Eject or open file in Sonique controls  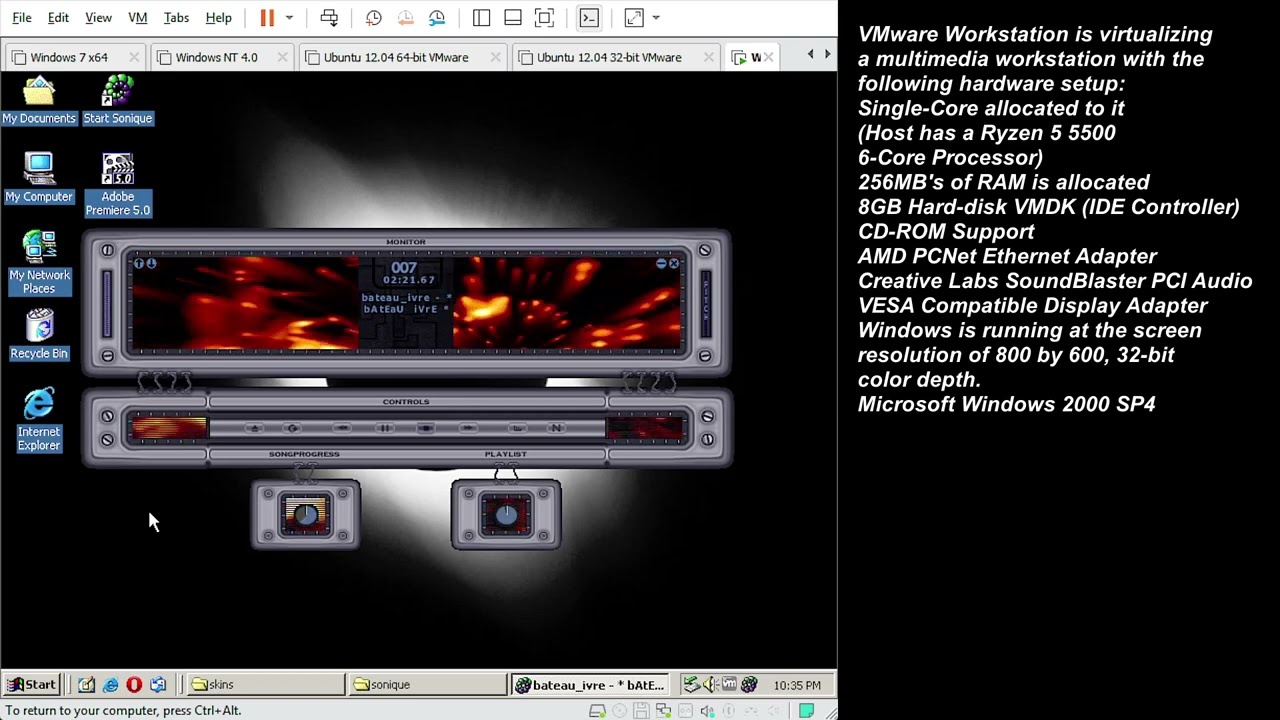pyautogui.click(x=255, y=428)
